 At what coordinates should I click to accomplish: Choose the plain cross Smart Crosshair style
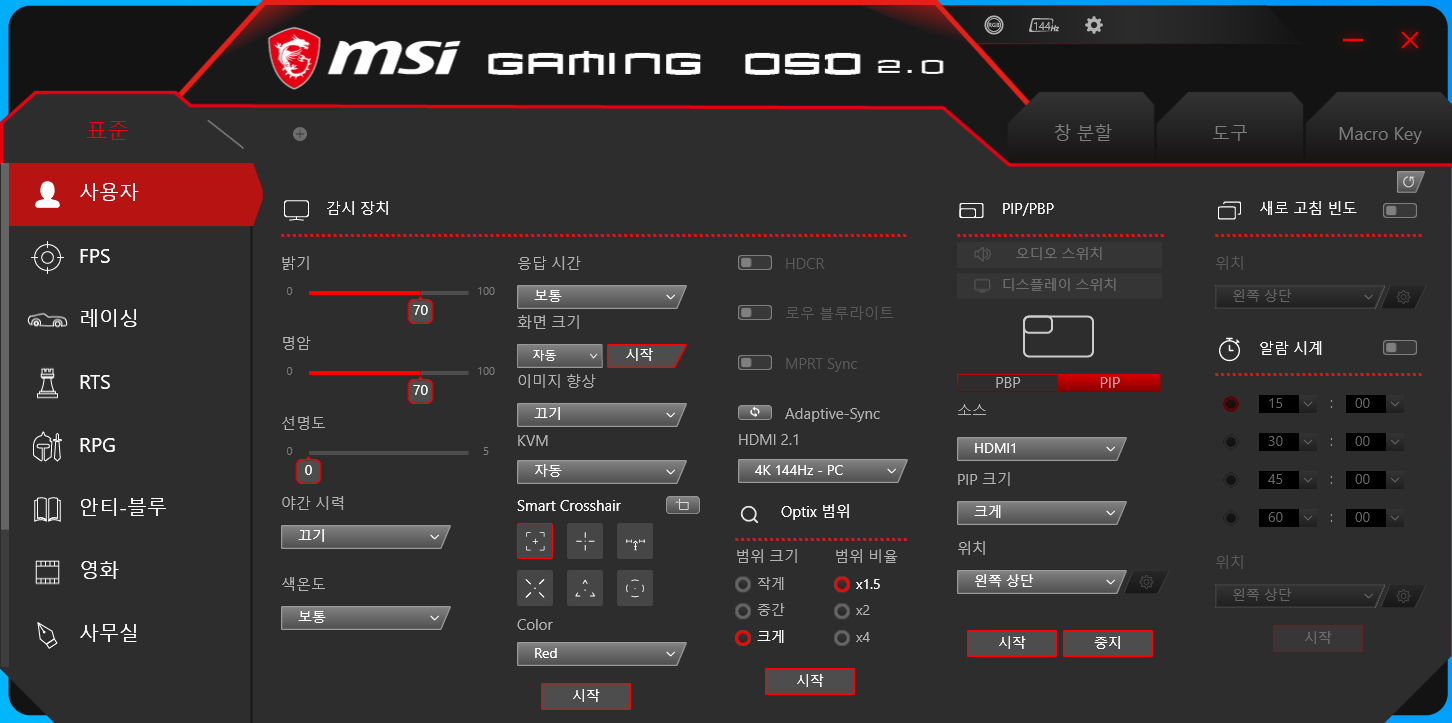click(585, 541)
